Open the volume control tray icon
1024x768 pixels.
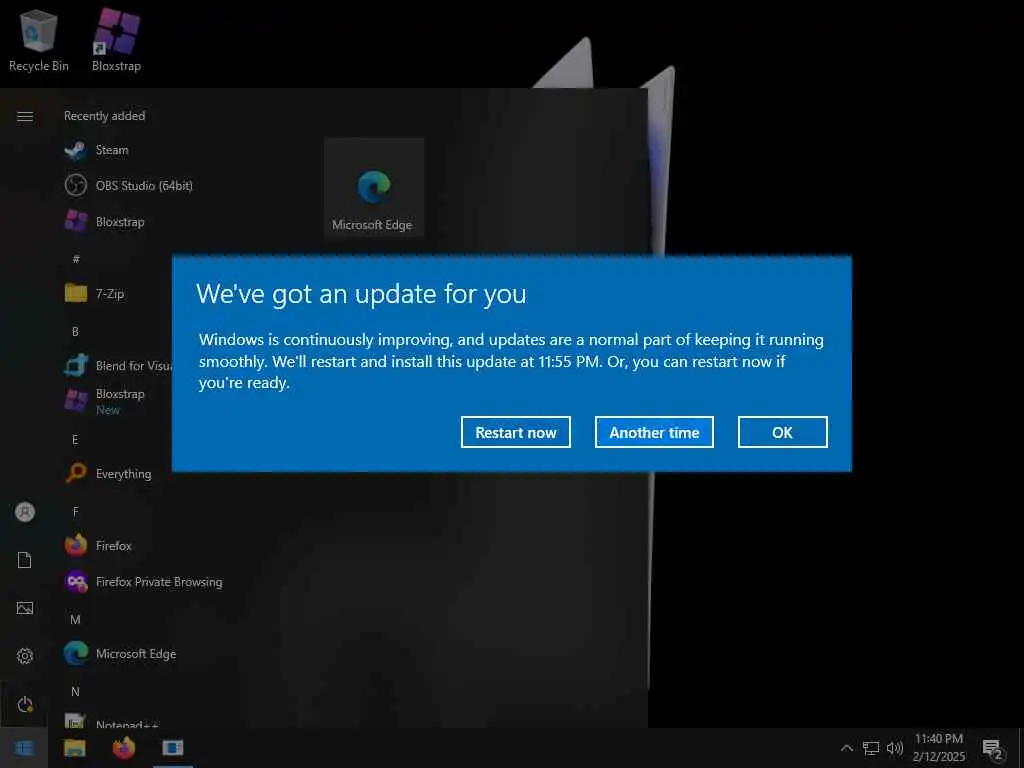pyautogui.click(x=895, y=748)
